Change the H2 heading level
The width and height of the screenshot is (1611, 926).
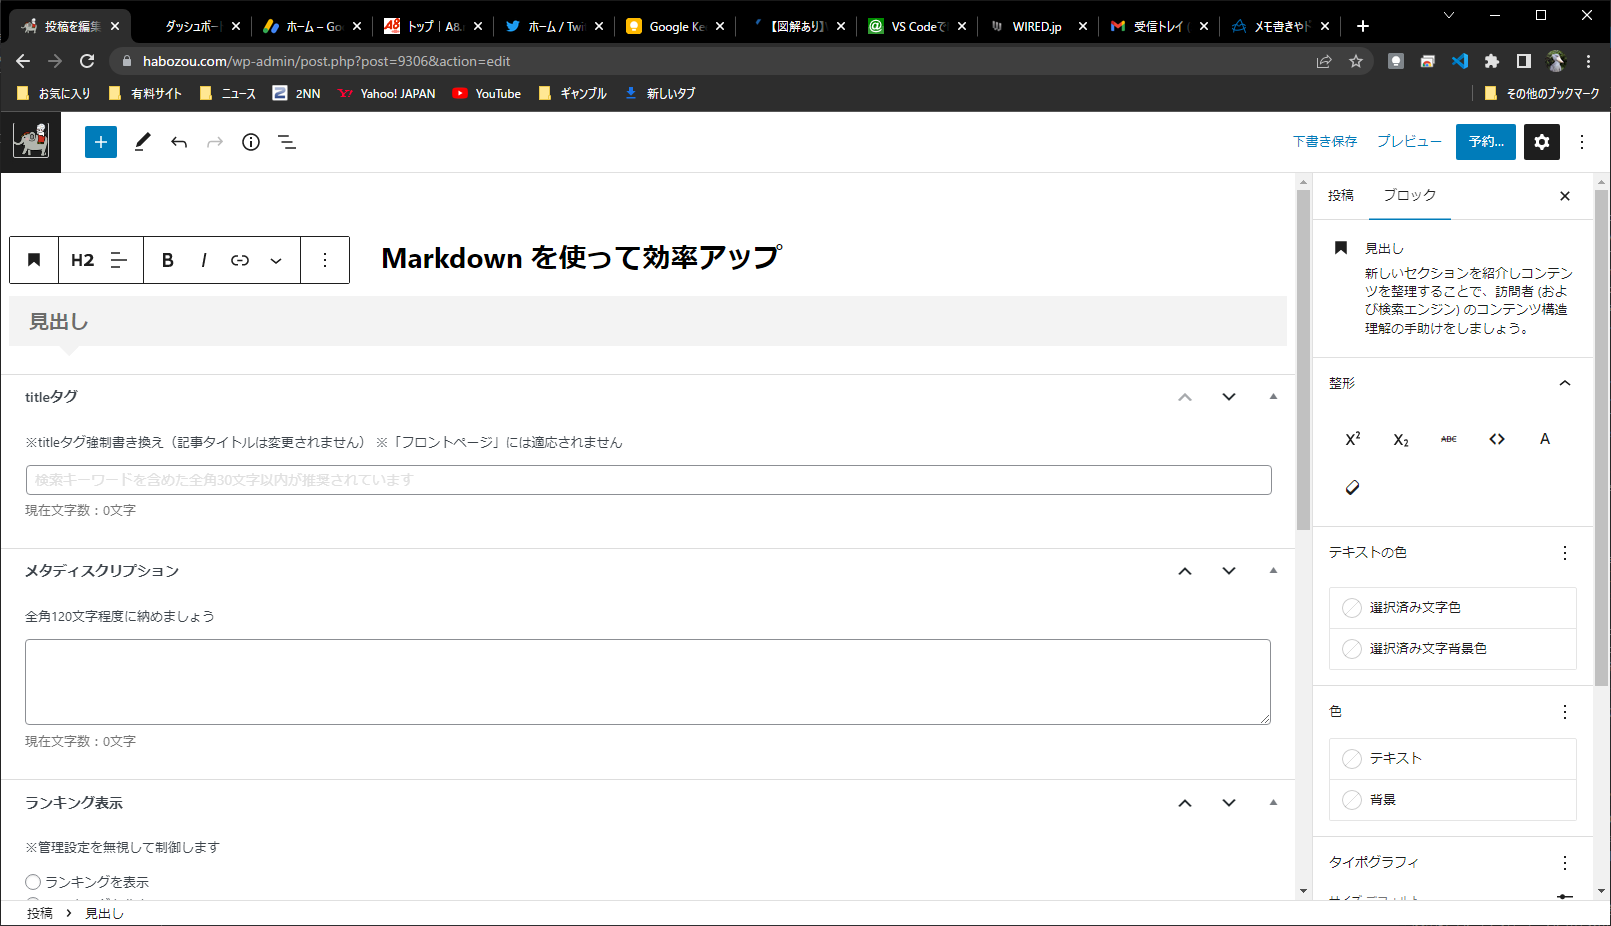pyautogui.click(x=82, y=260)
